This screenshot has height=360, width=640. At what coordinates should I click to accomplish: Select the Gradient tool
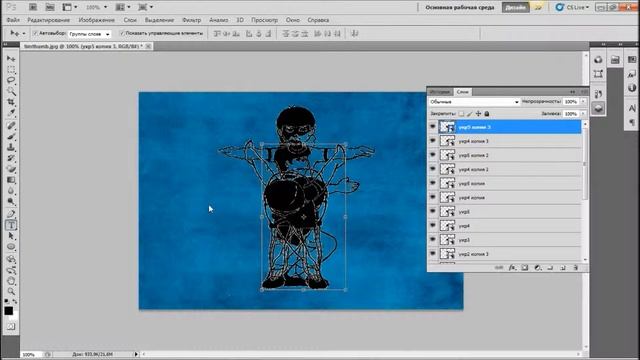pos(11,180)
